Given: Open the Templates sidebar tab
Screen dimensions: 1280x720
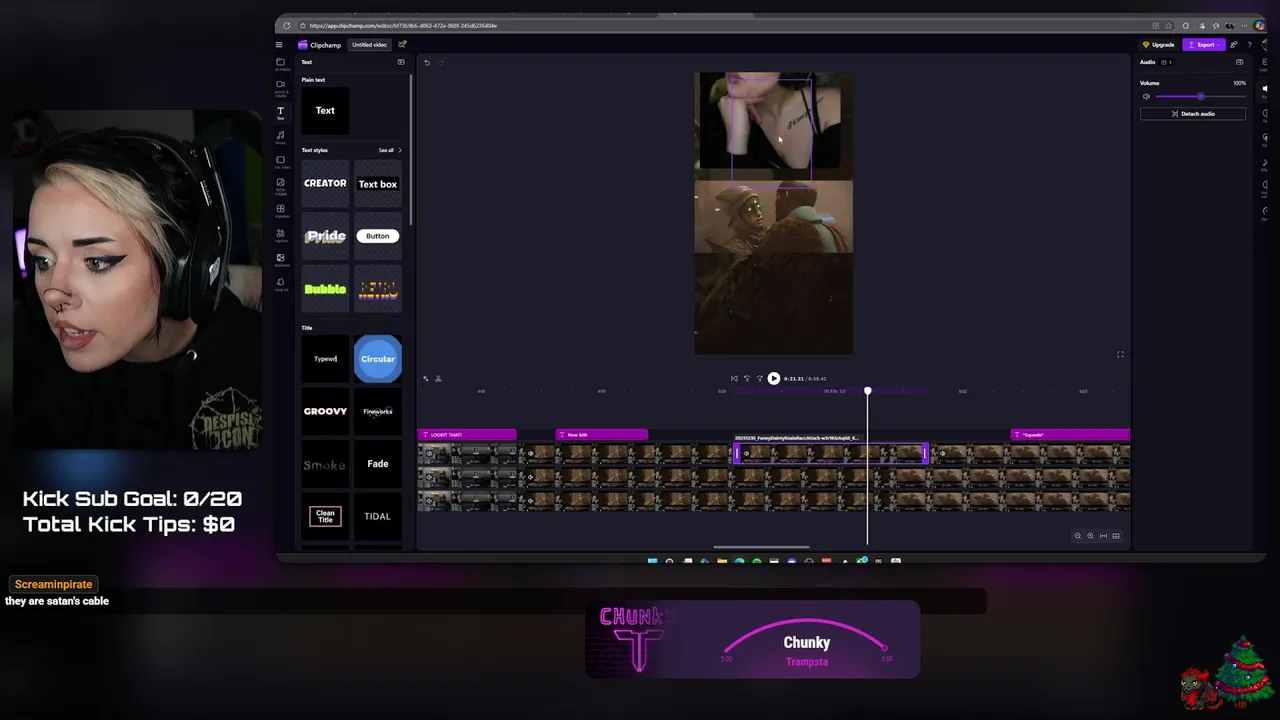Looking at the screenshot, I should (x=281, y=211).
